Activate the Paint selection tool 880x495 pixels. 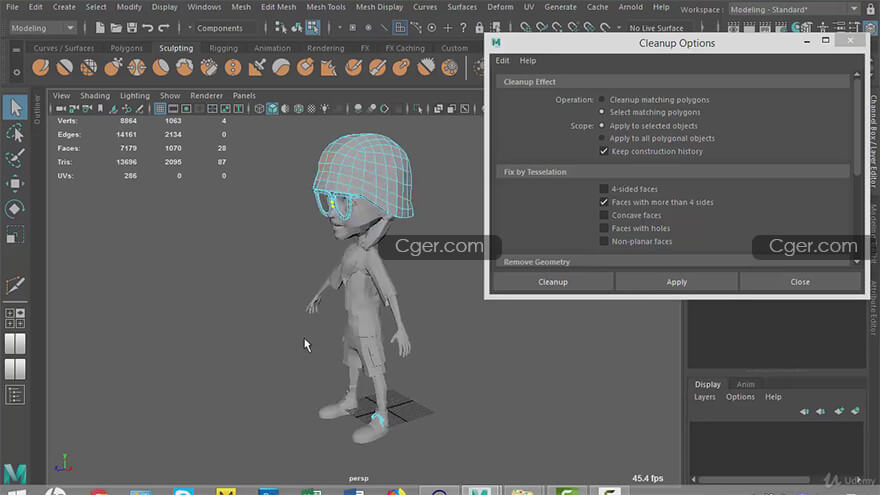click(x=15, y=158)
